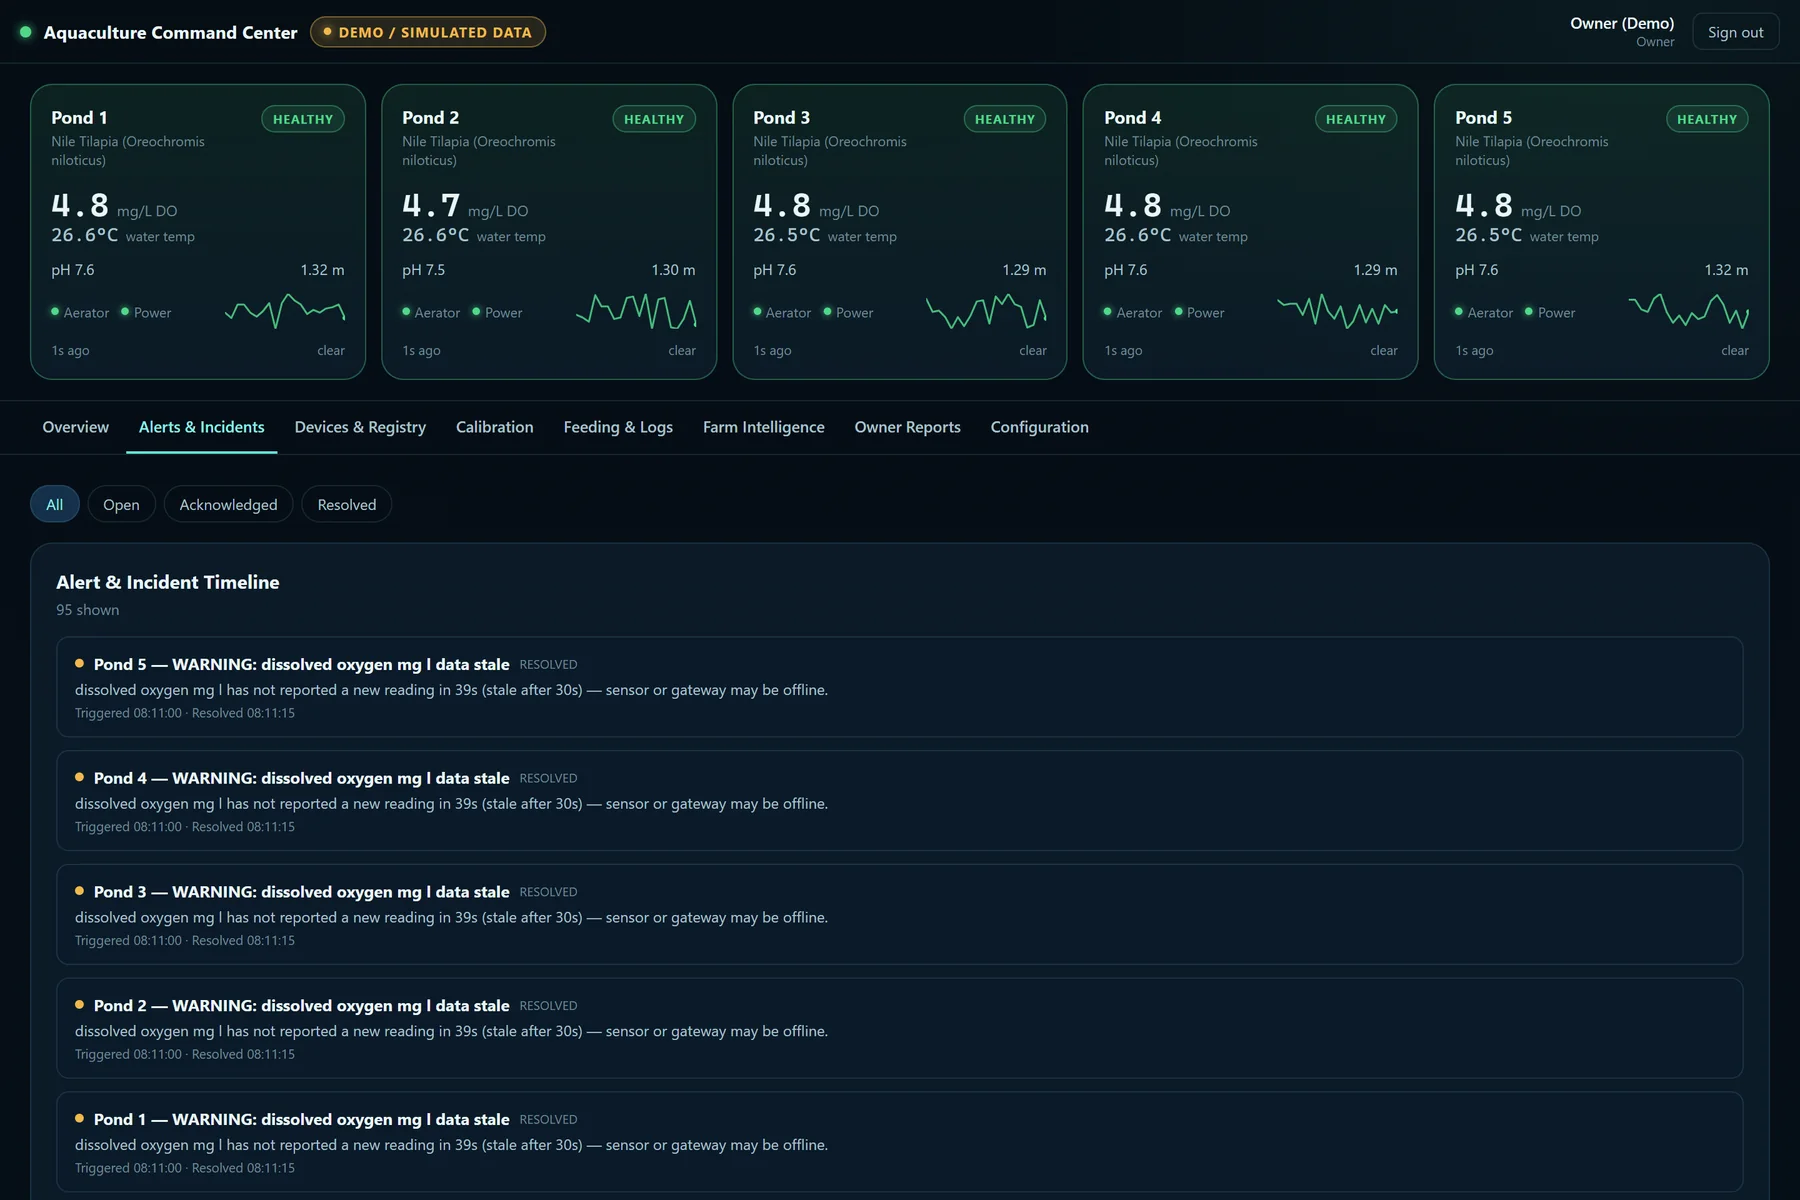Select the Alerts & Incidents tab
Viewport: 1800px width, 1200px height.
point(202,427)
